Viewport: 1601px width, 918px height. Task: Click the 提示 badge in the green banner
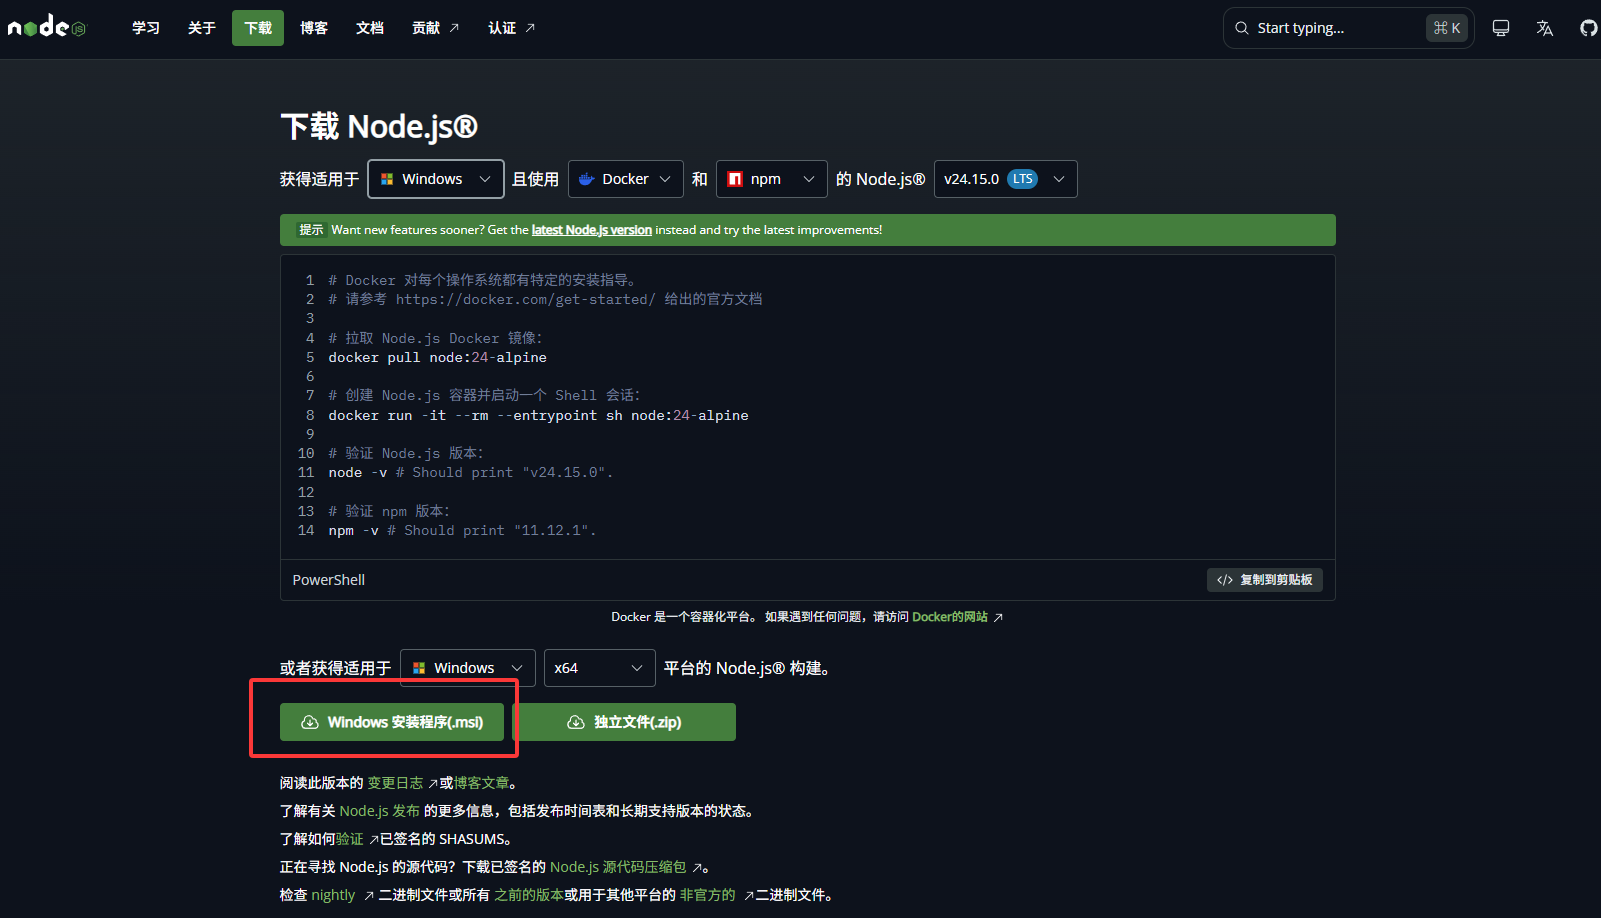[x=311, y=230]
